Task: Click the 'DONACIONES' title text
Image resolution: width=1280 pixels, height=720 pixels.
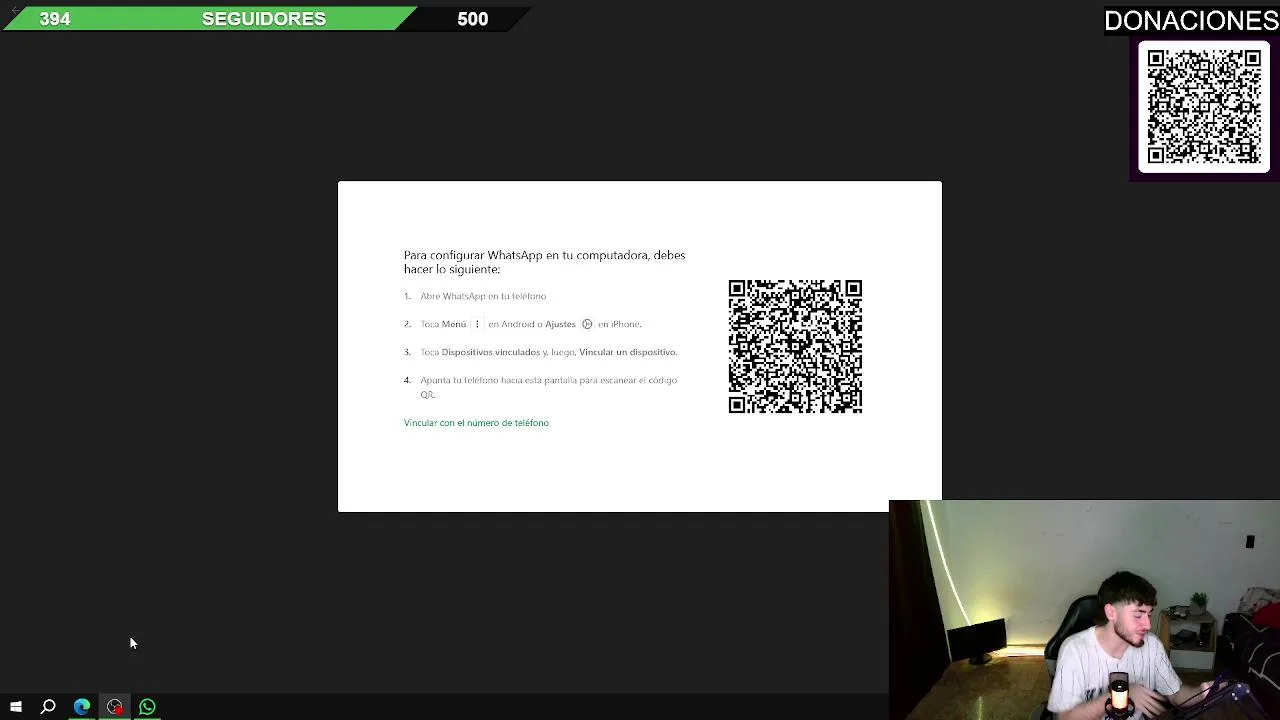Action: [1191, 21]
